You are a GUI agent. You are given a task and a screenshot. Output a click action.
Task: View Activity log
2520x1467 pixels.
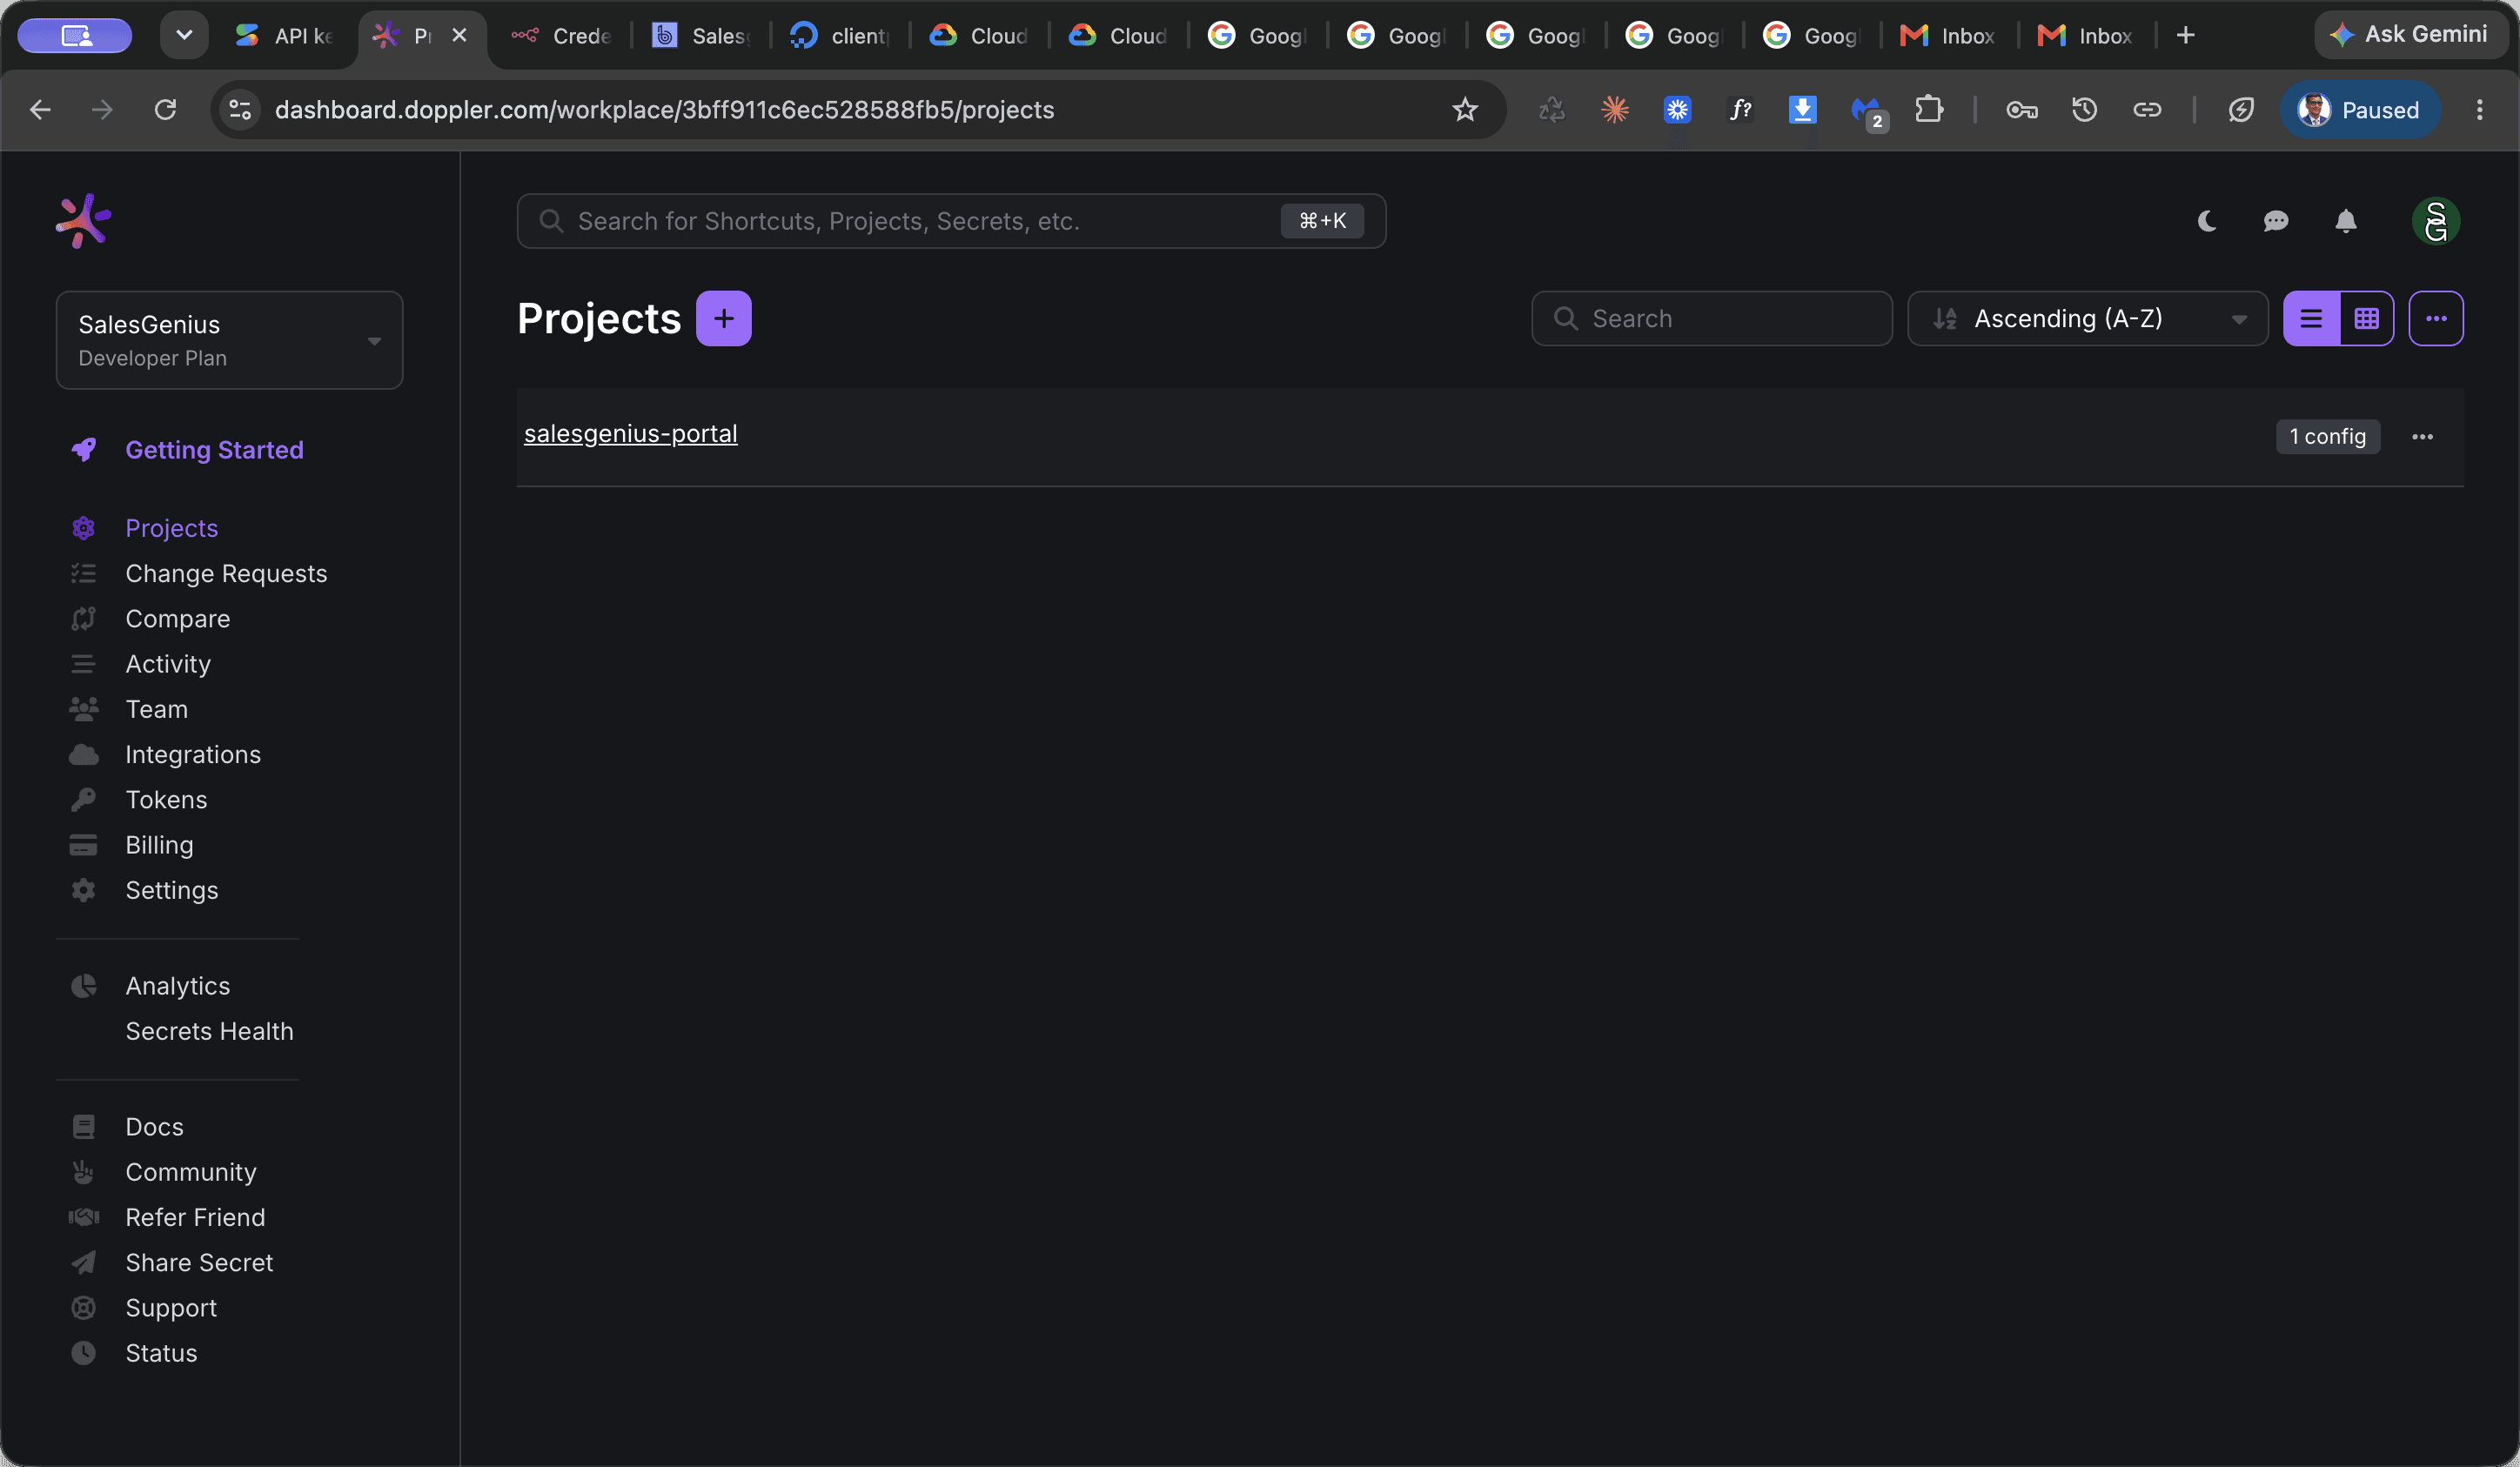pos(168,664)
